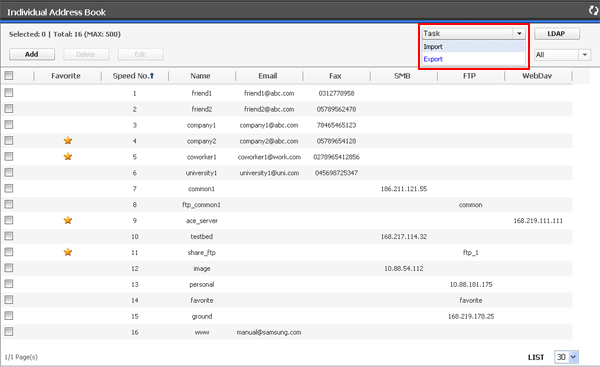Click FTP address 10.88.181.175

(471, 284)
